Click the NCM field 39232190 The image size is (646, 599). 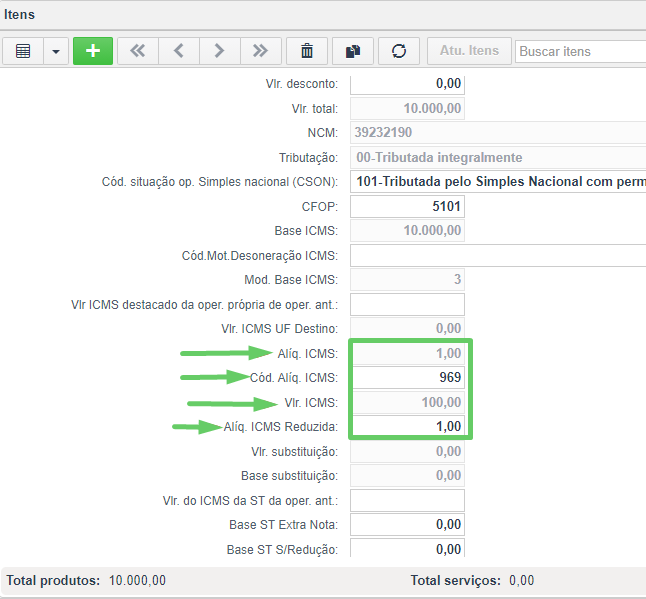498,133
